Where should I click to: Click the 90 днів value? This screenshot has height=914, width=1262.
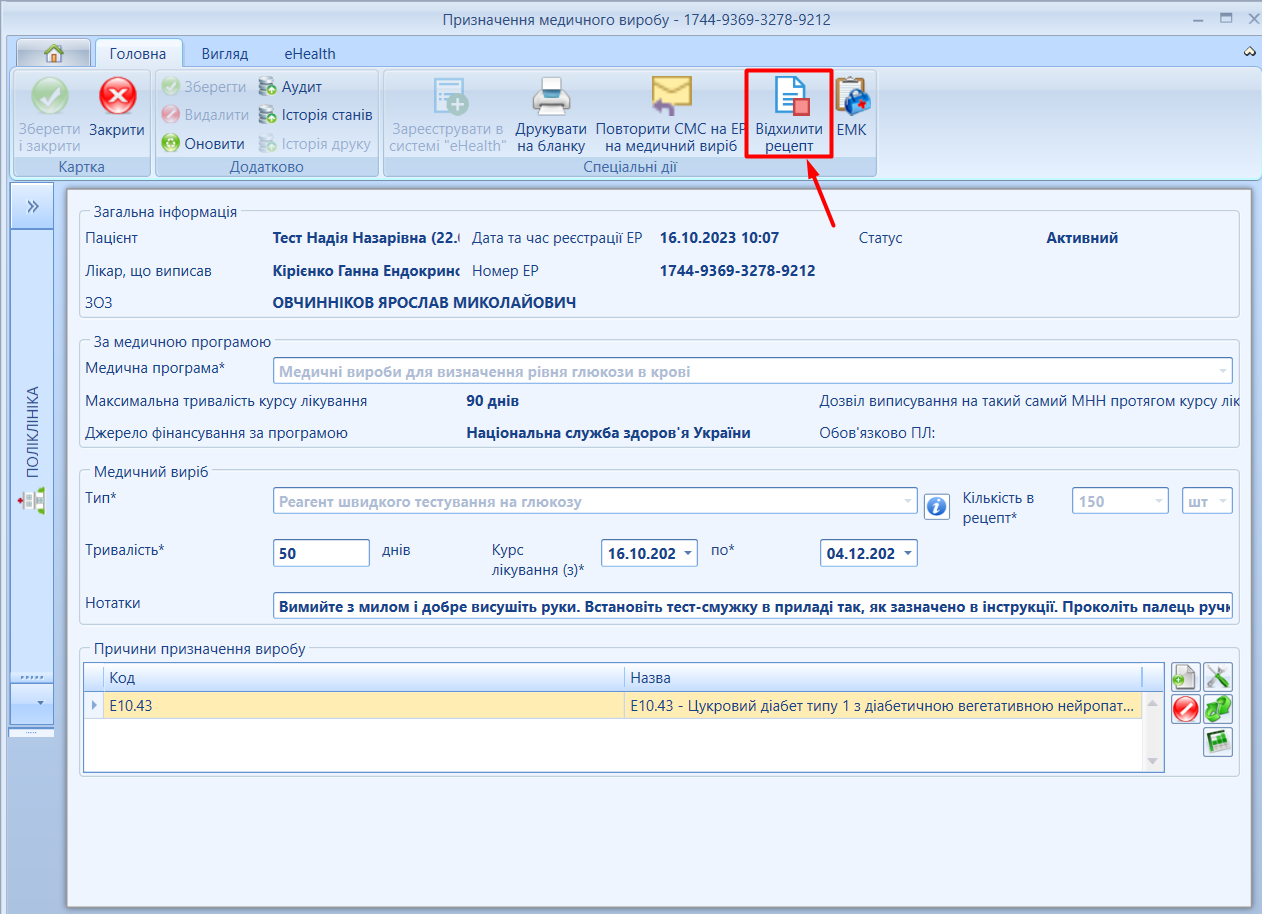(x=492, y=401)
